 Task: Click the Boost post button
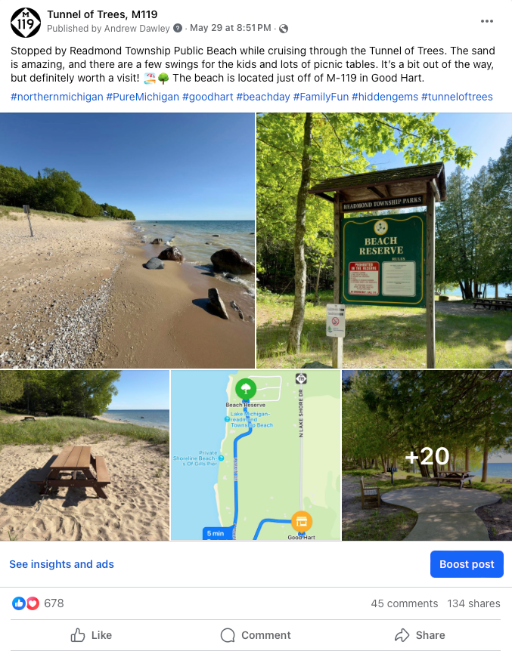coord(467,564)
